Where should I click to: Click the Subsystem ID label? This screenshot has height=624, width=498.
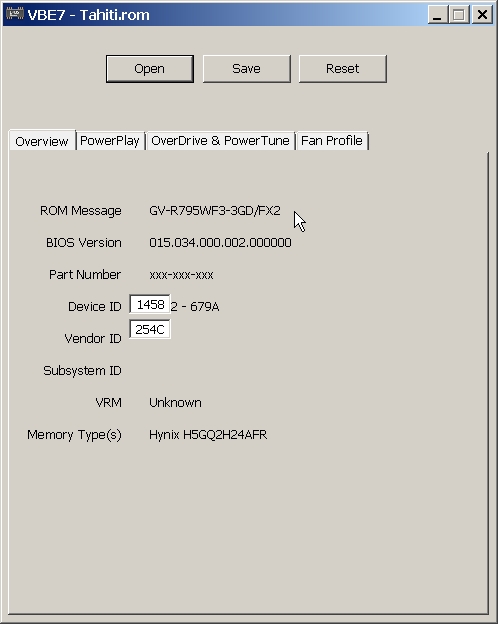(82, 371)
